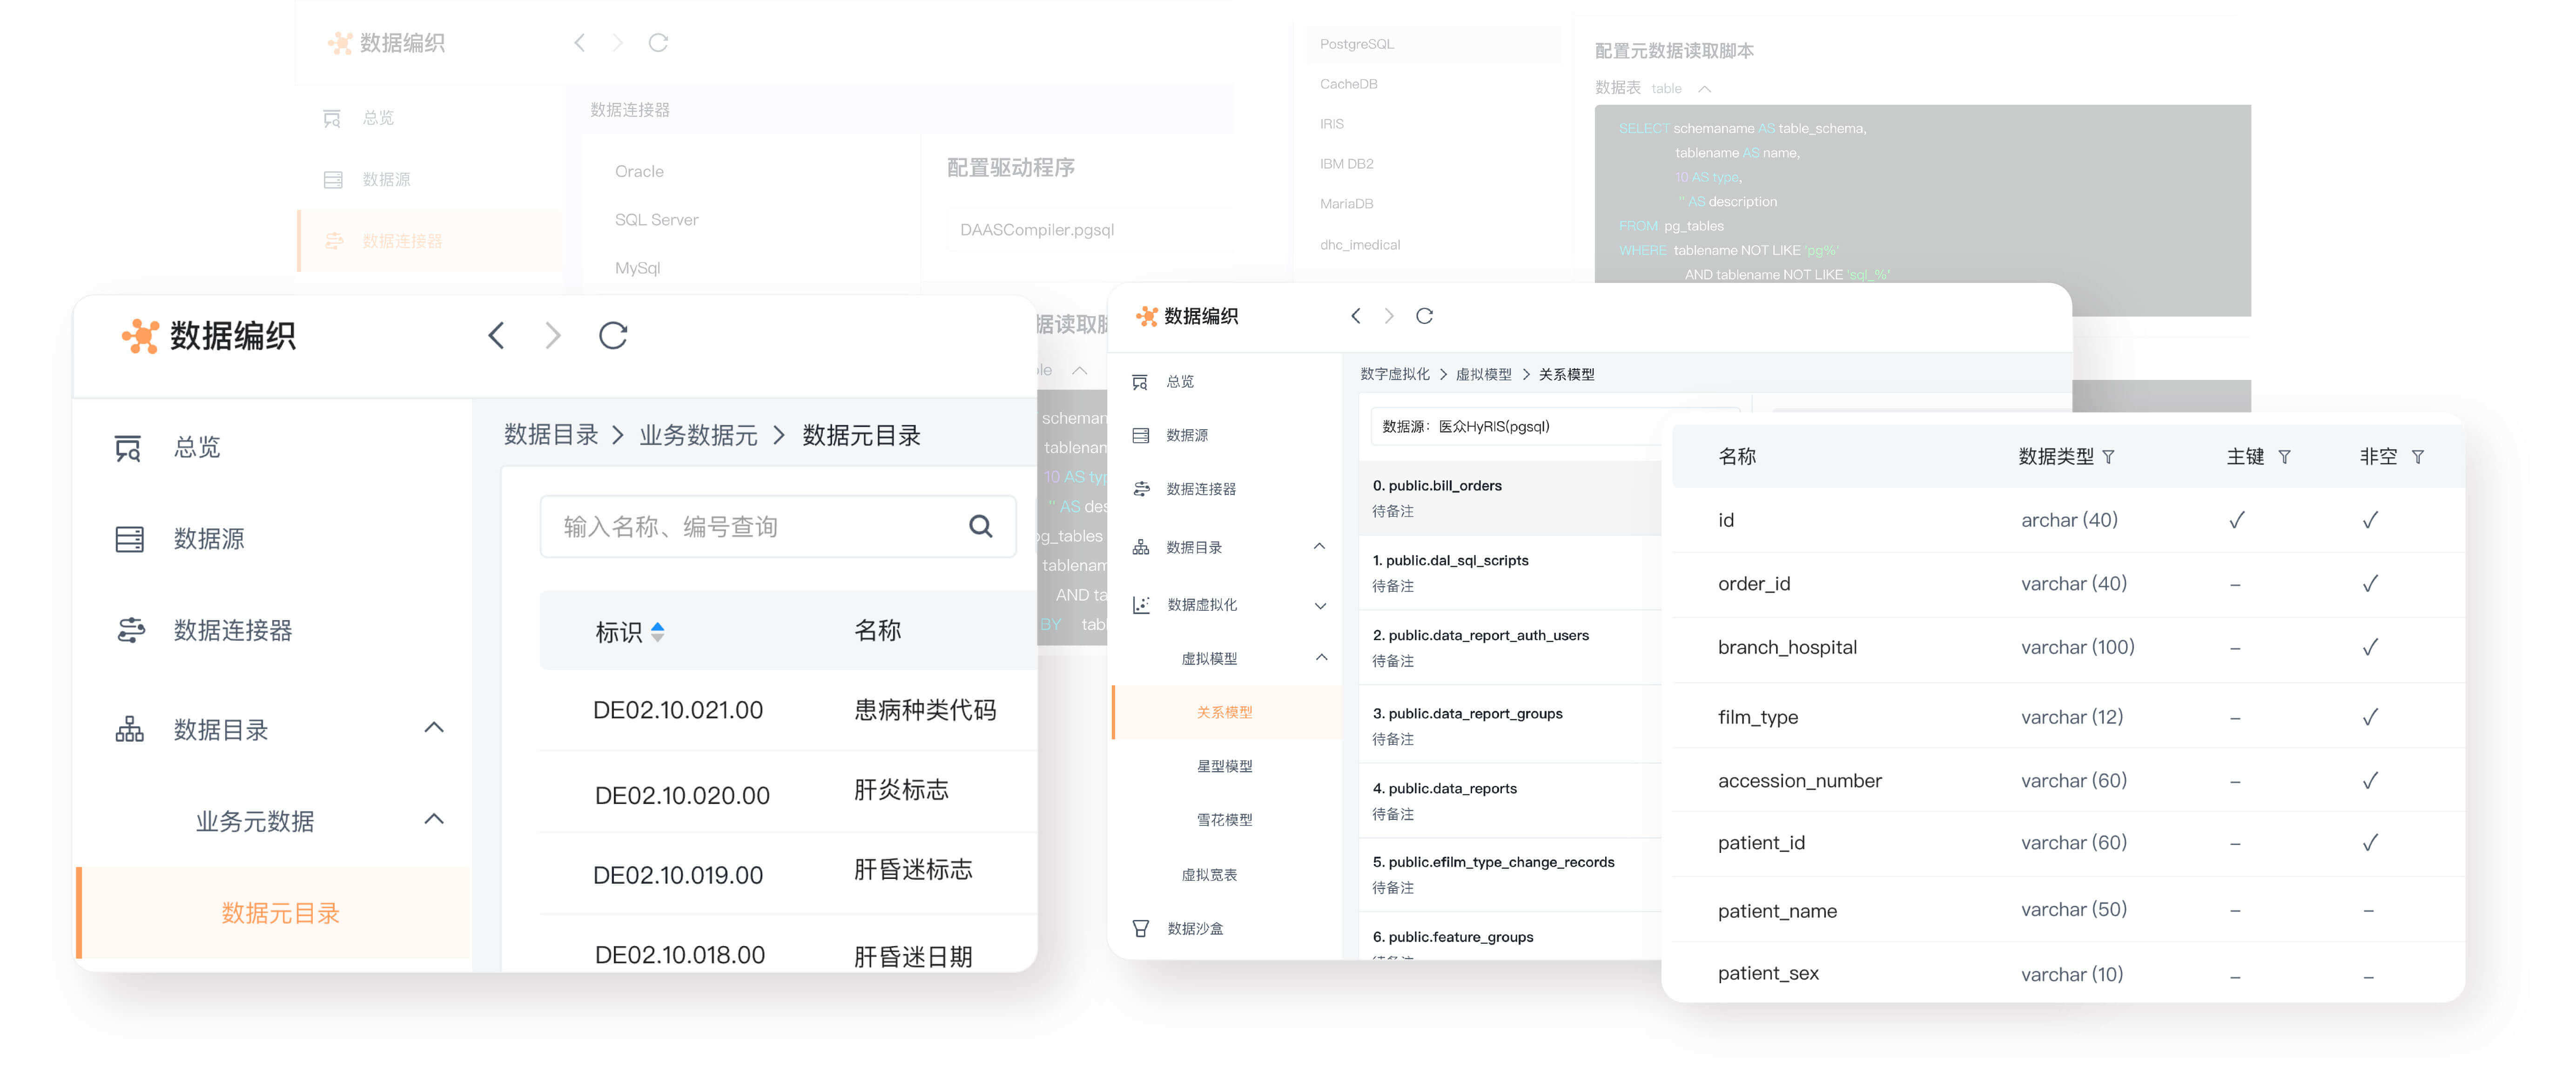
Task: Select 0. public.bill_orders table entry
Action: (1510, 498)
